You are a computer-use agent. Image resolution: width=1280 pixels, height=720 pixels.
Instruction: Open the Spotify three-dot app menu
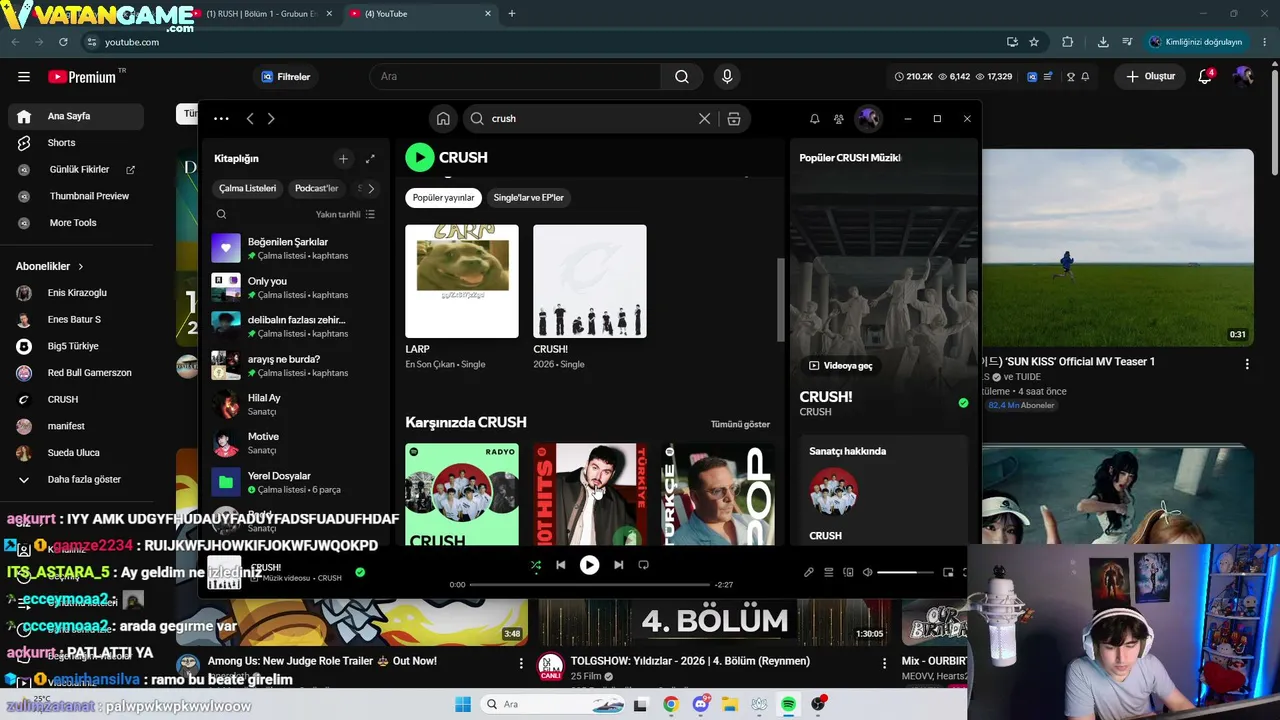click(221, 118)
